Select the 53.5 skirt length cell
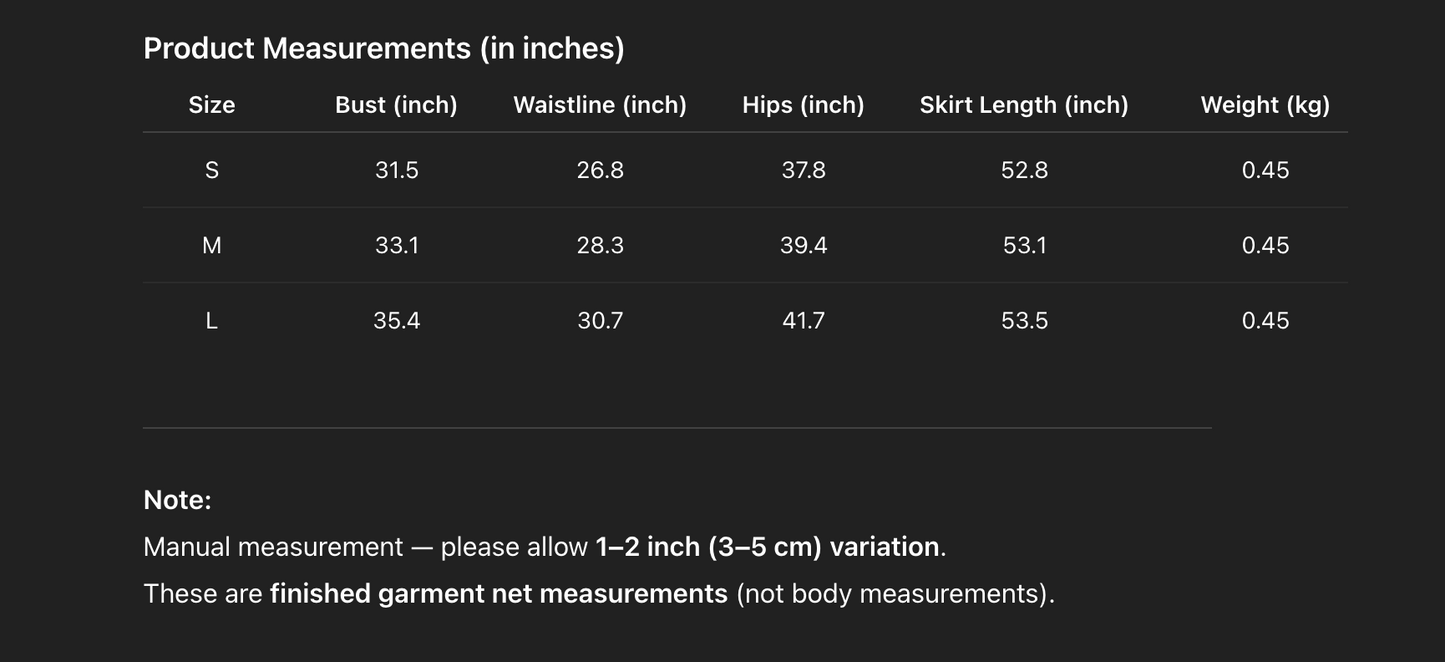Viewport: 1445px width, 662px height. tap(1025, 321)
